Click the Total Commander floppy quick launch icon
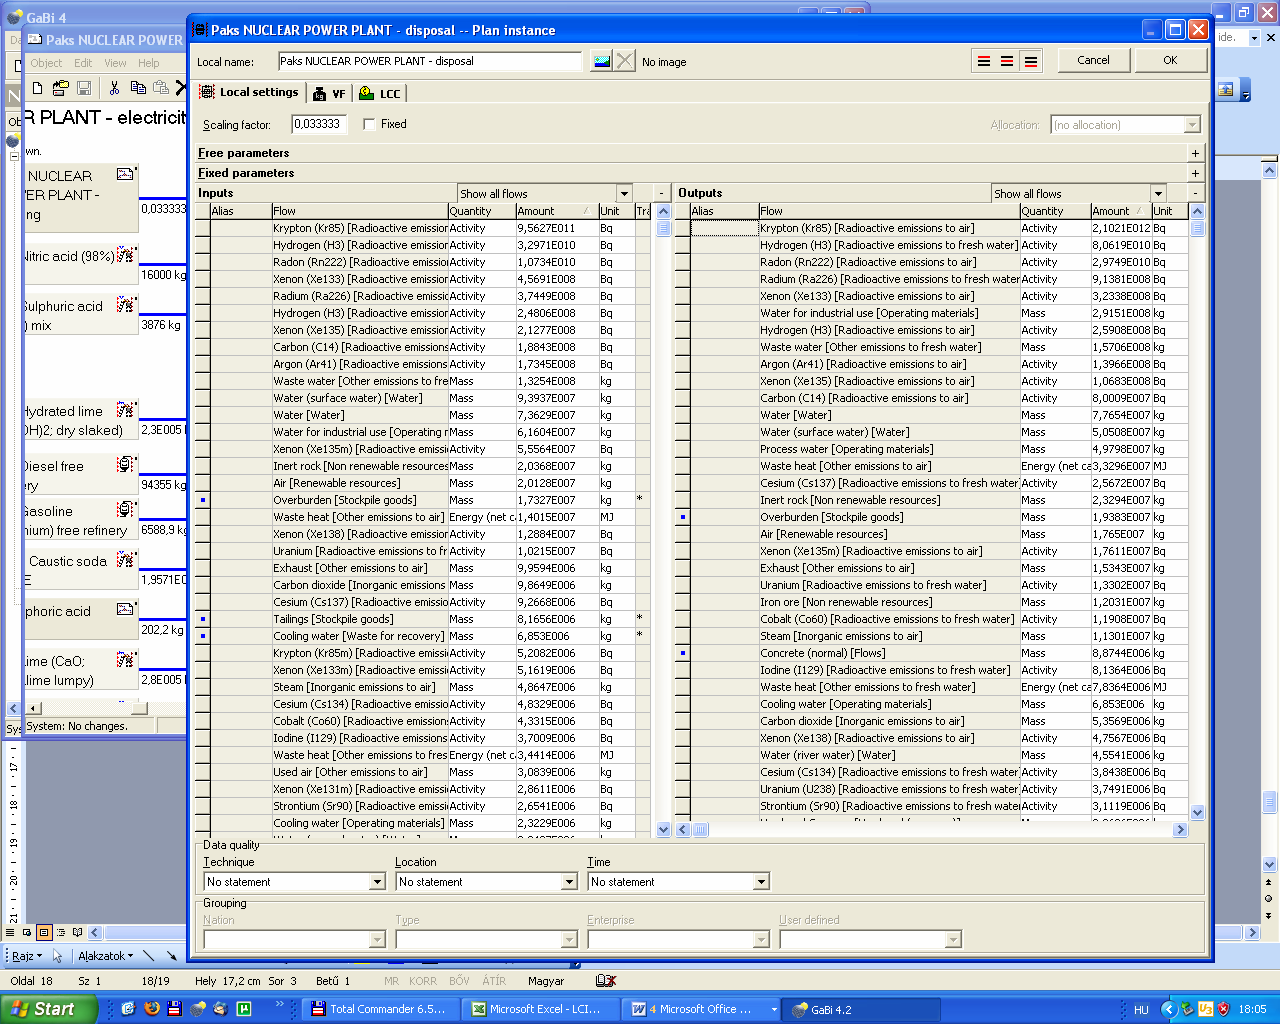 pos(175,1009)
